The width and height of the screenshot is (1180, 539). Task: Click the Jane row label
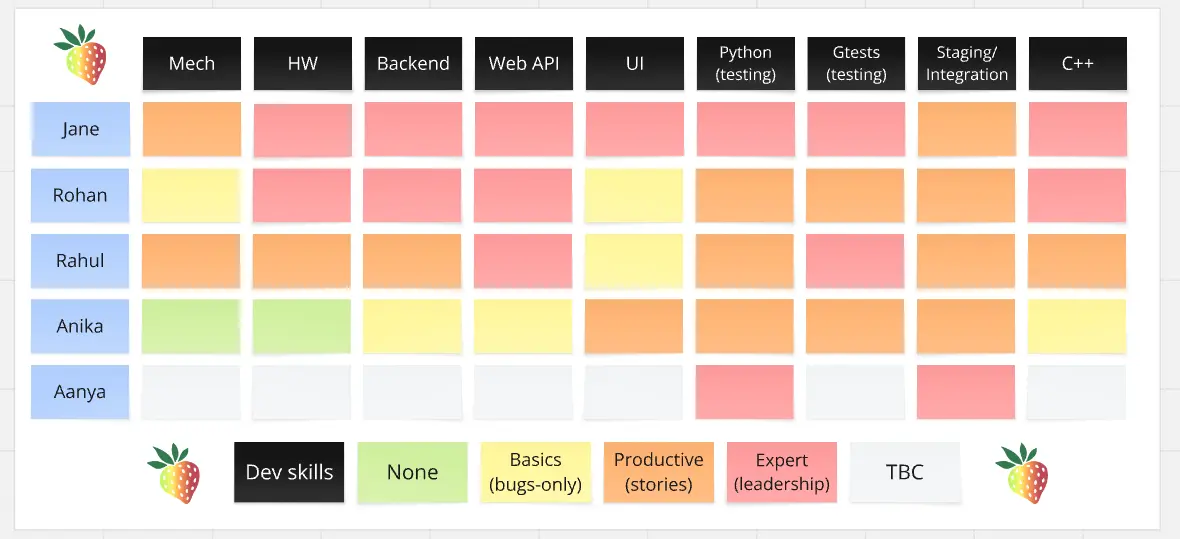point(80,129)
